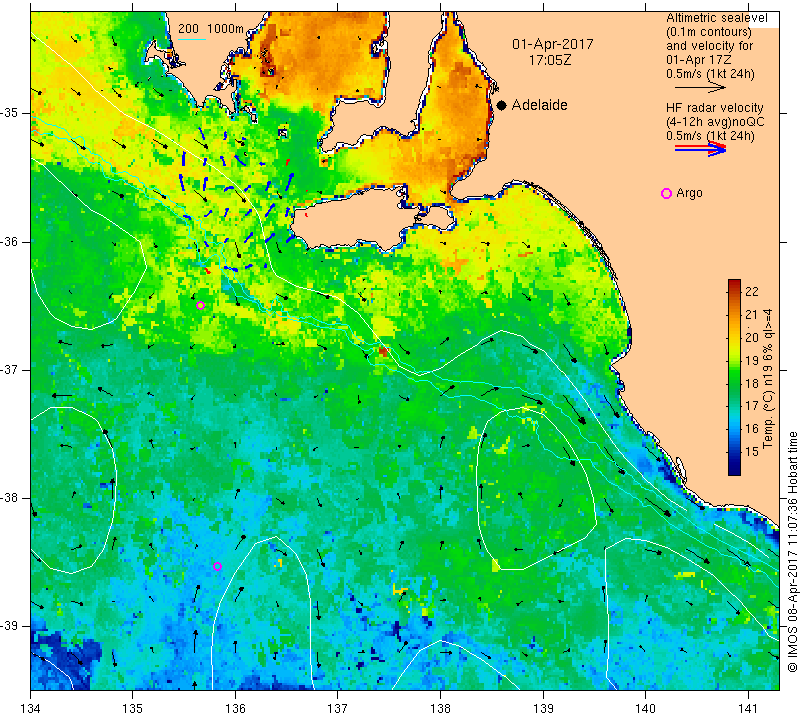Click the date text 01-Apr-2017
This screenshot has width=800, height=720.
(x=553, y=44)
